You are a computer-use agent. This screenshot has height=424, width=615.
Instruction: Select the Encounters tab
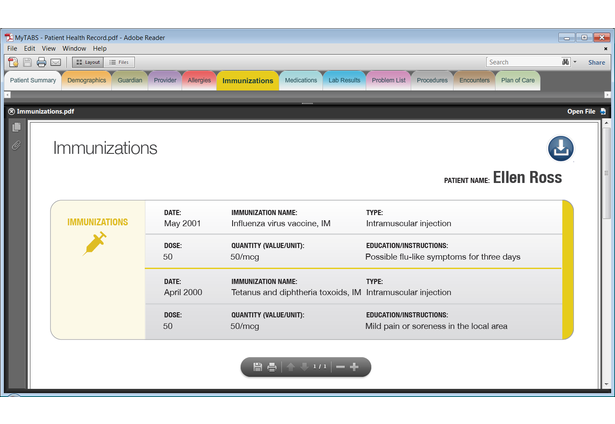[x=475, y=80]
